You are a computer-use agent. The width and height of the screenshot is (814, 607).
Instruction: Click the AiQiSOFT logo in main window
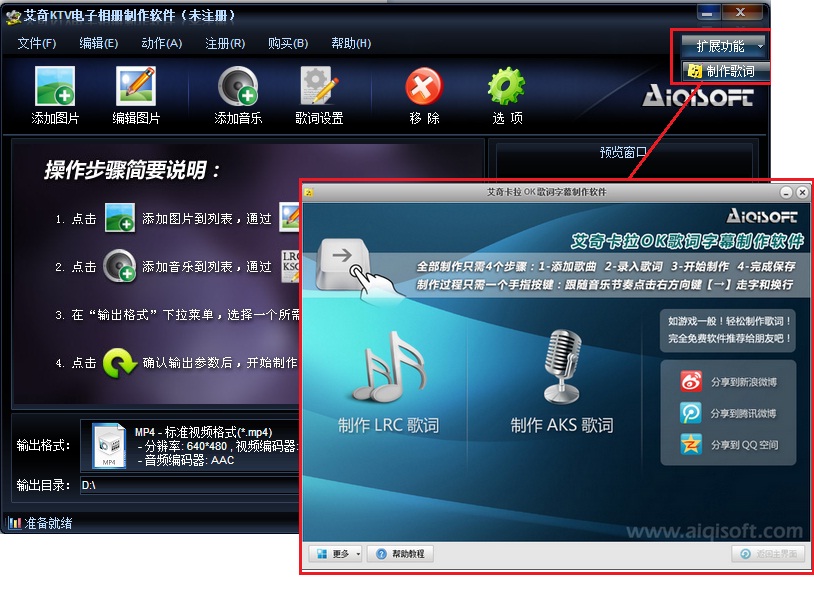[698, 97]
